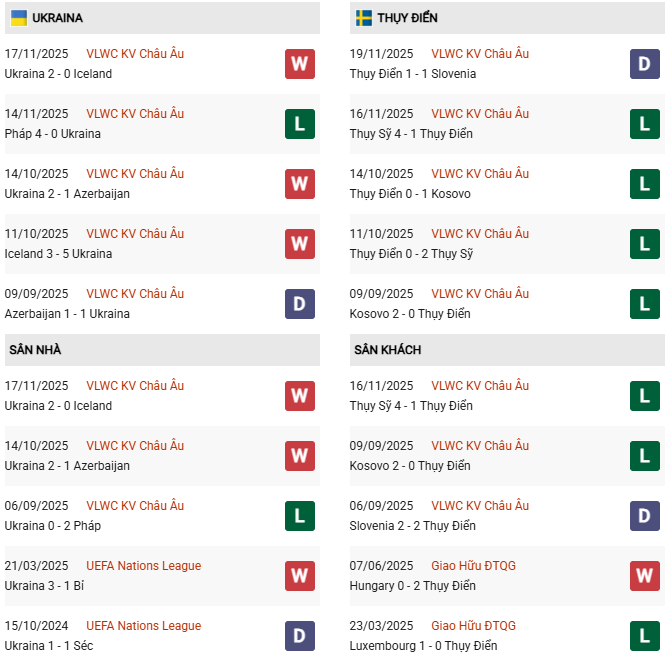Click the W badge for Hungary 0 - 2 Thụy Điển

[x=645, y=576]
